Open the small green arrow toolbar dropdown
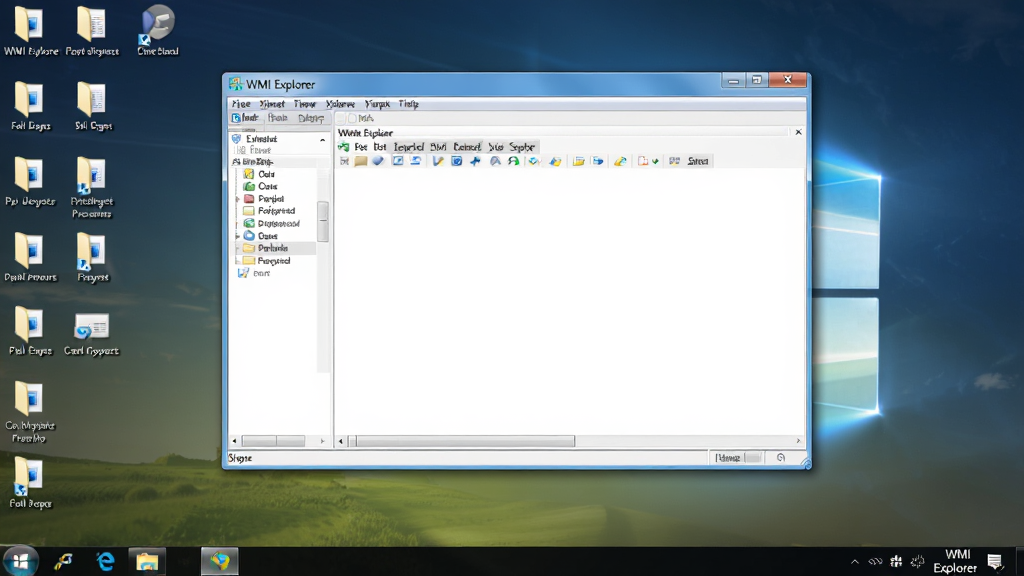The height and width of the screenshot is (576, 1024). pyautogui.click(x=655, y=161)
